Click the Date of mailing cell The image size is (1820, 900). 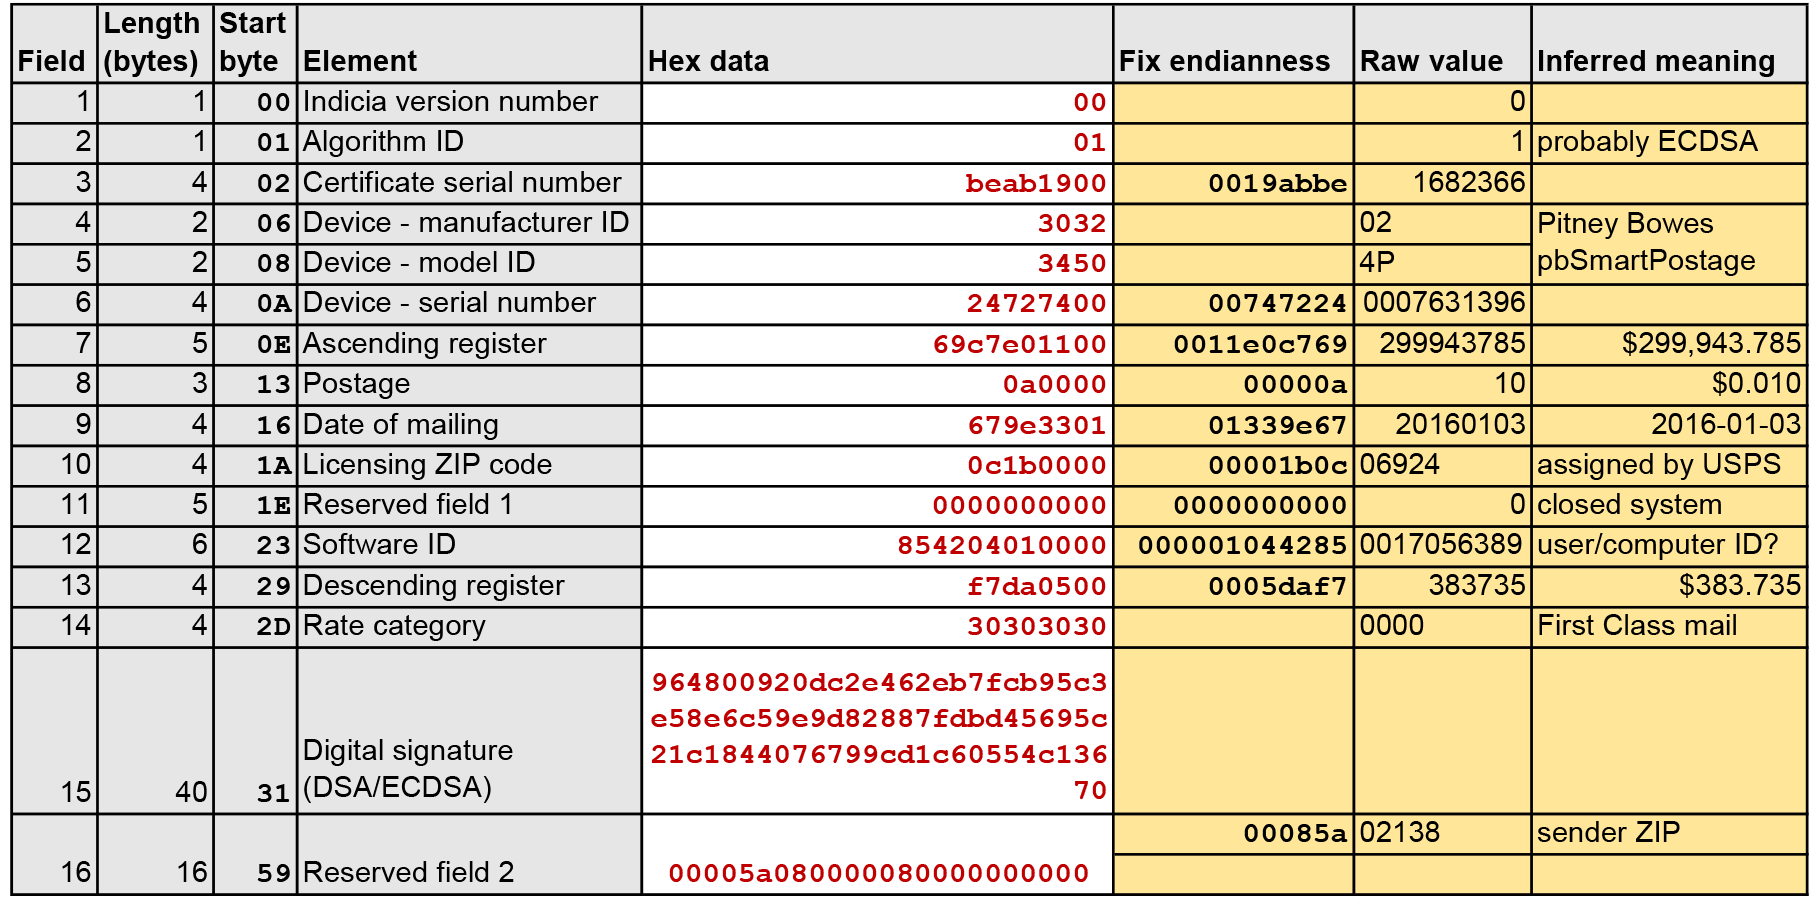point(469,425)
